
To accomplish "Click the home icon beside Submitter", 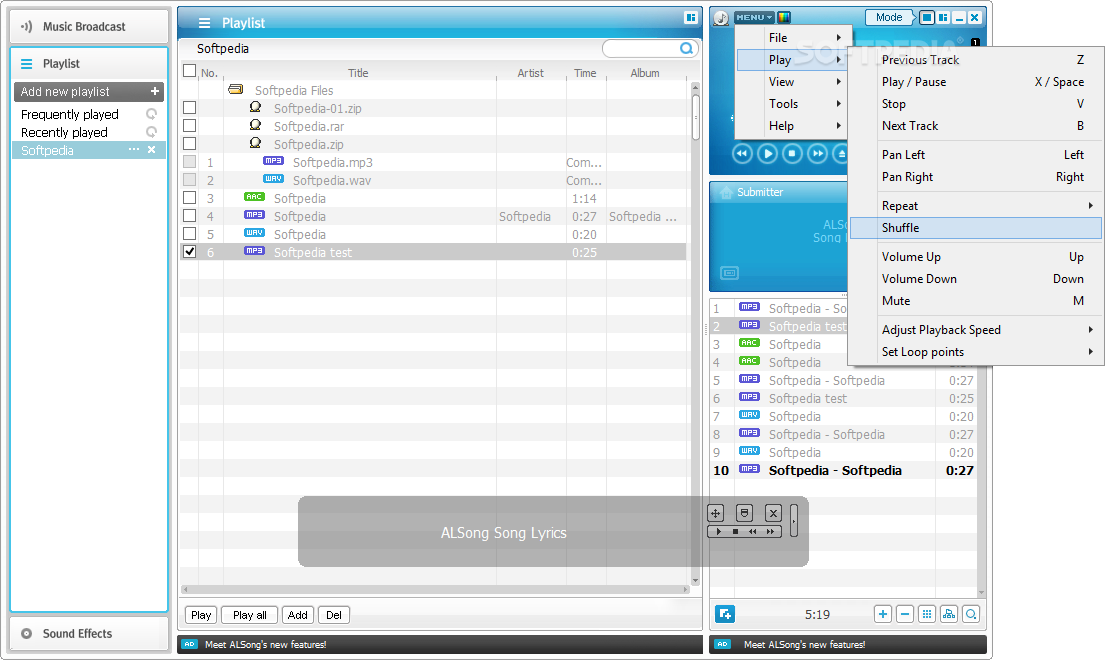I will click(726, 192).
